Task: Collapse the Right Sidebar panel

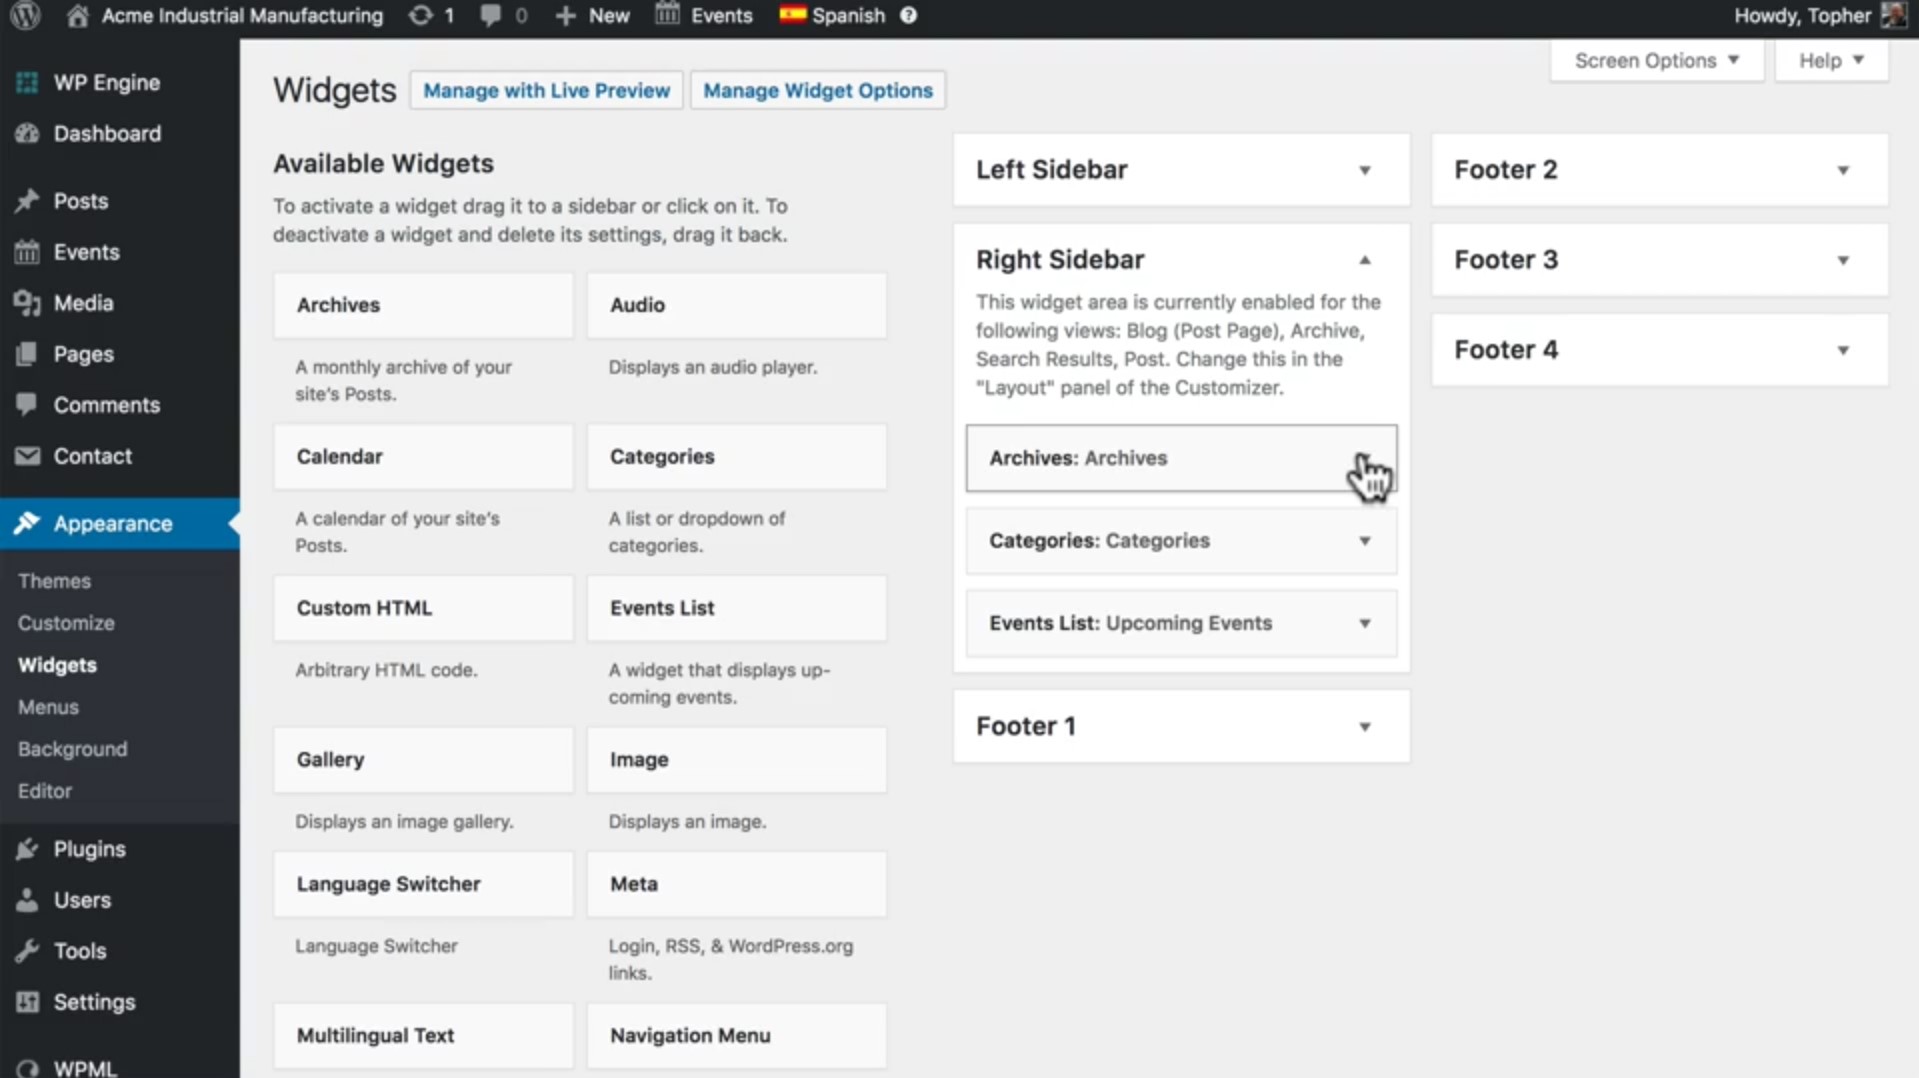Action: [x=1364, y=260]
